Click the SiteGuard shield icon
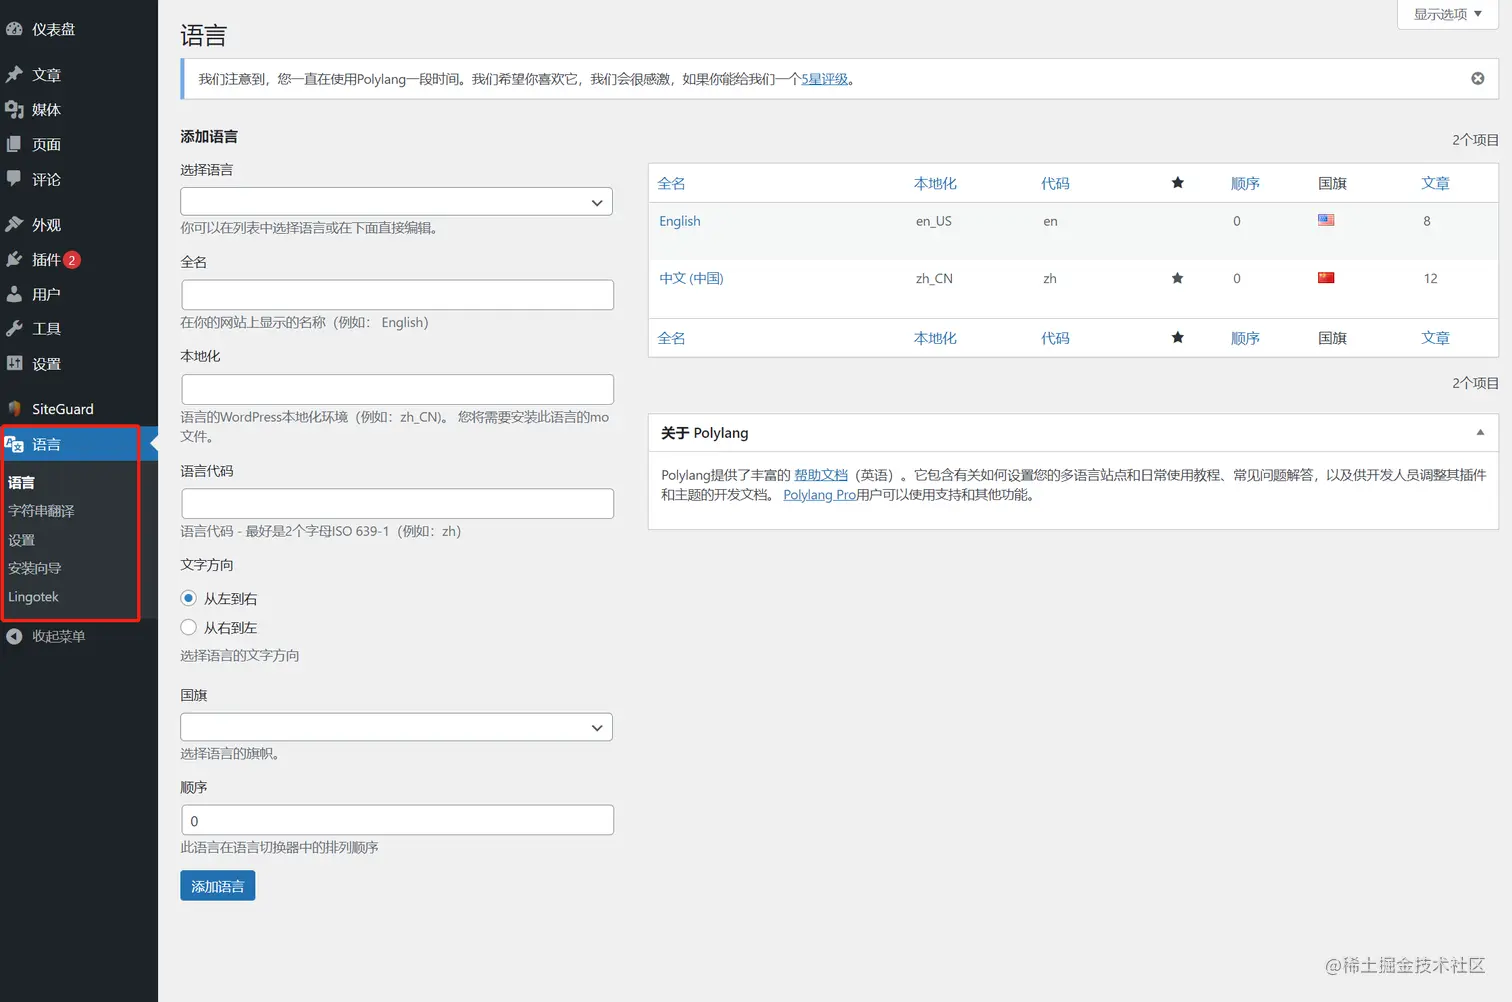 click(x=14, y=408)
